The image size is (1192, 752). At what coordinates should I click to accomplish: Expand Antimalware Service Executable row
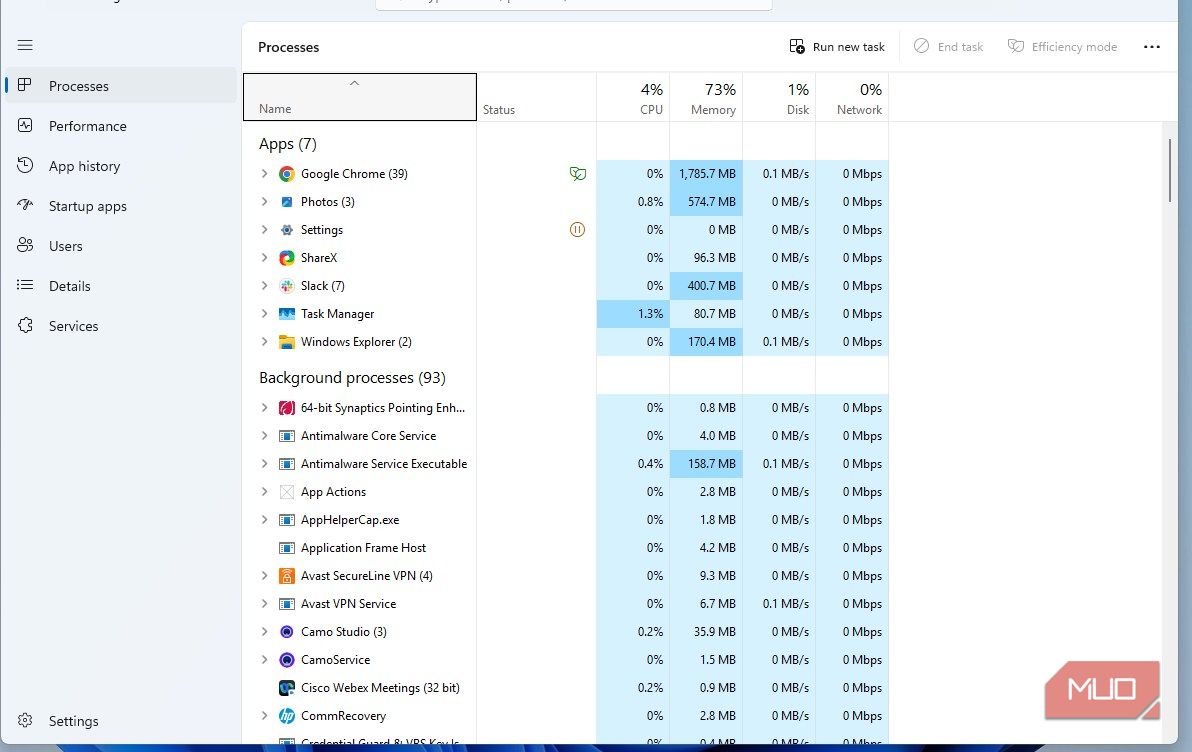265,464
